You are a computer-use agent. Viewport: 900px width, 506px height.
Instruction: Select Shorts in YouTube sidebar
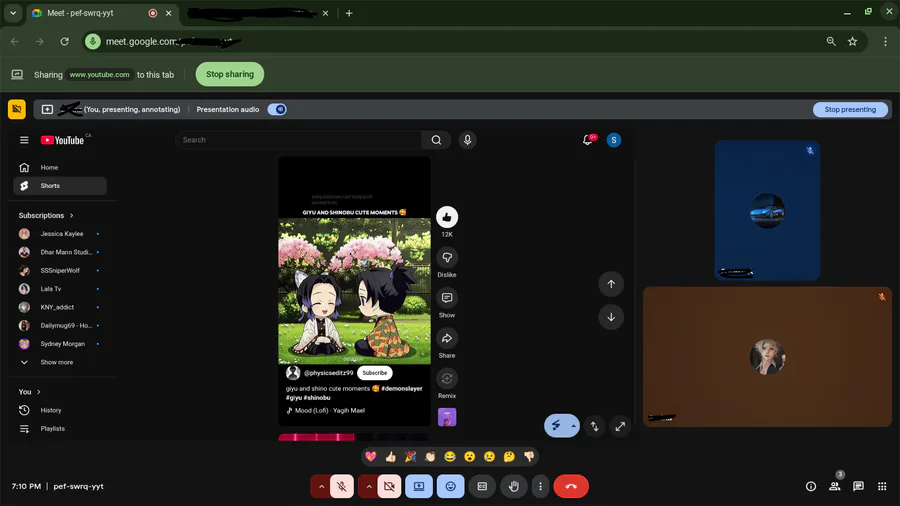60,186
